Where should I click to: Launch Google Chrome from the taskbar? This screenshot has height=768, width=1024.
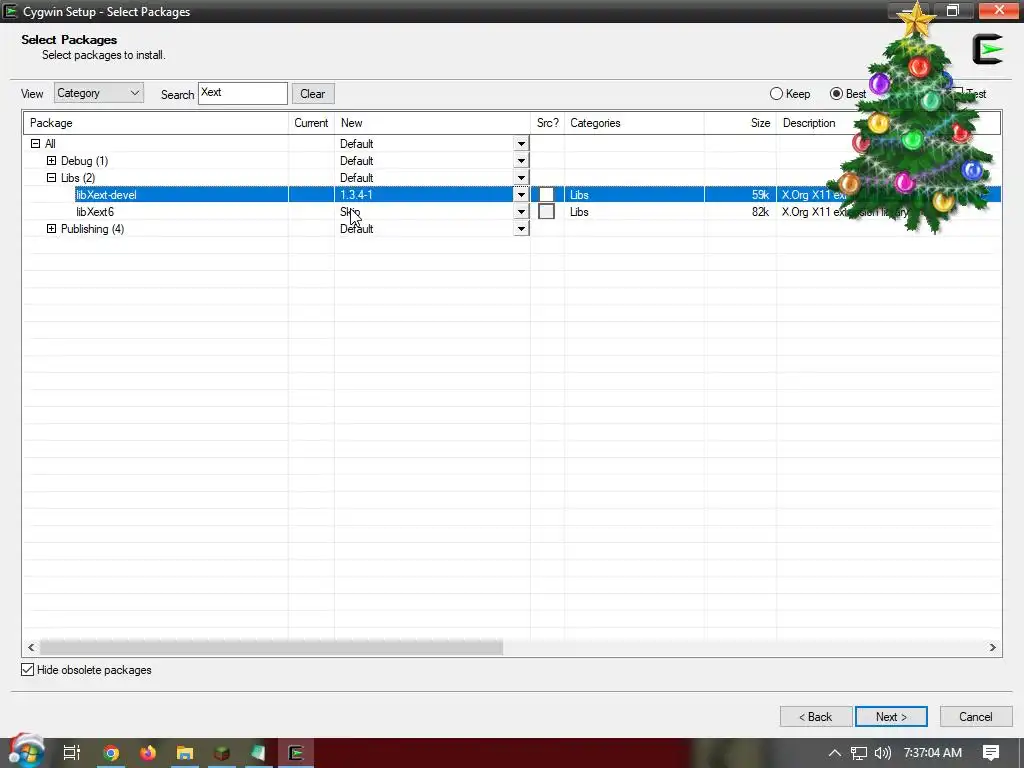111,753
